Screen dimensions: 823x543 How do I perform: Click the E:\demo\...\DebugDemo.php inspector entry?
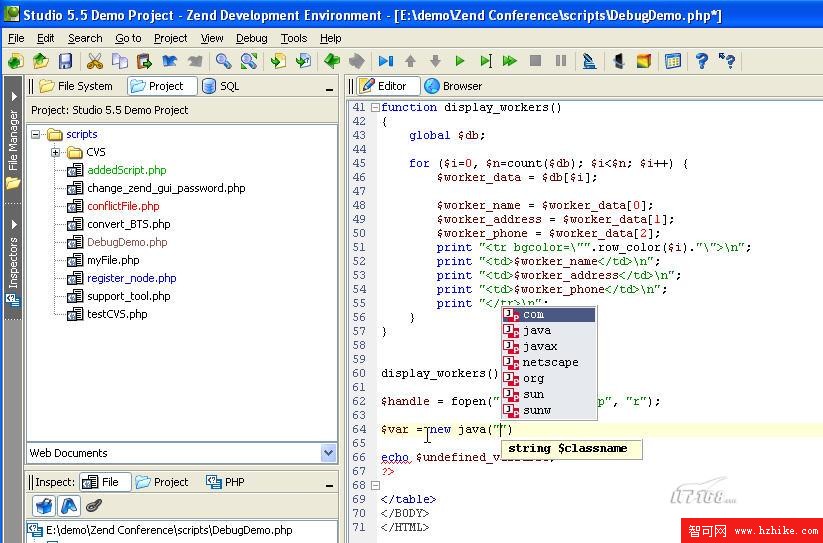tap(169, 530)
